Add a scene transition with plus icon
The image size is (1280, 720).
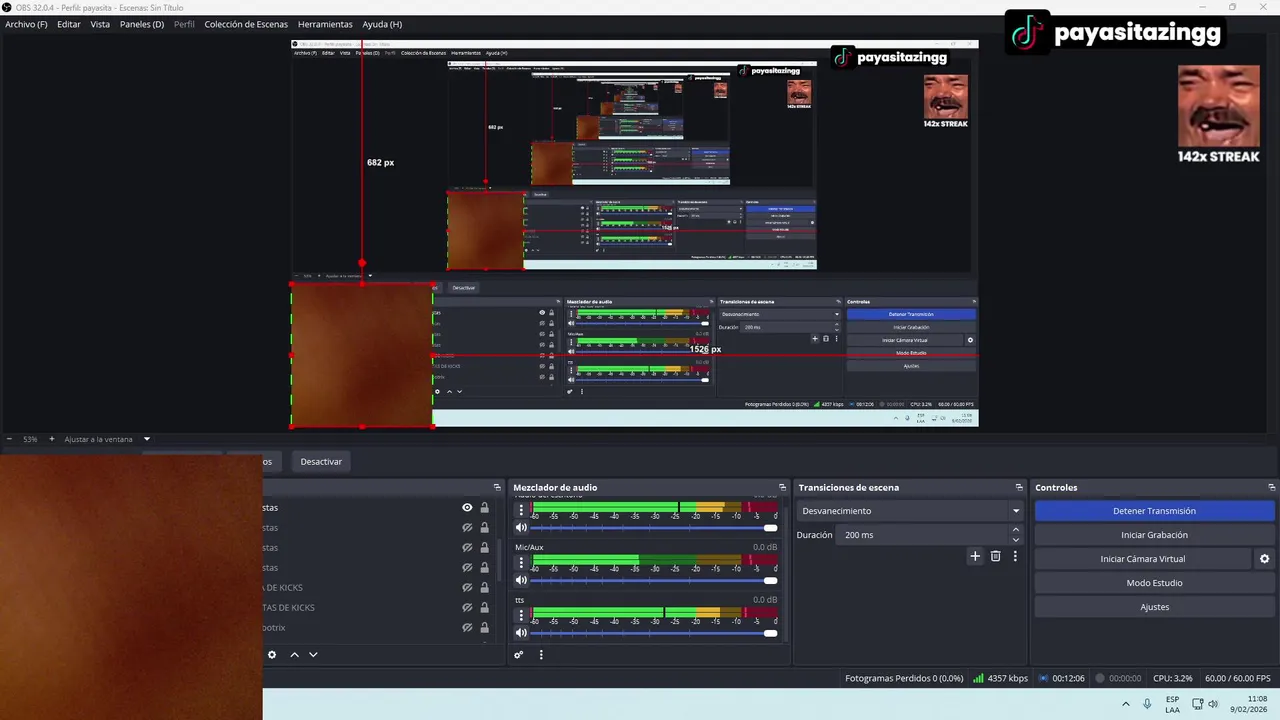975,556
